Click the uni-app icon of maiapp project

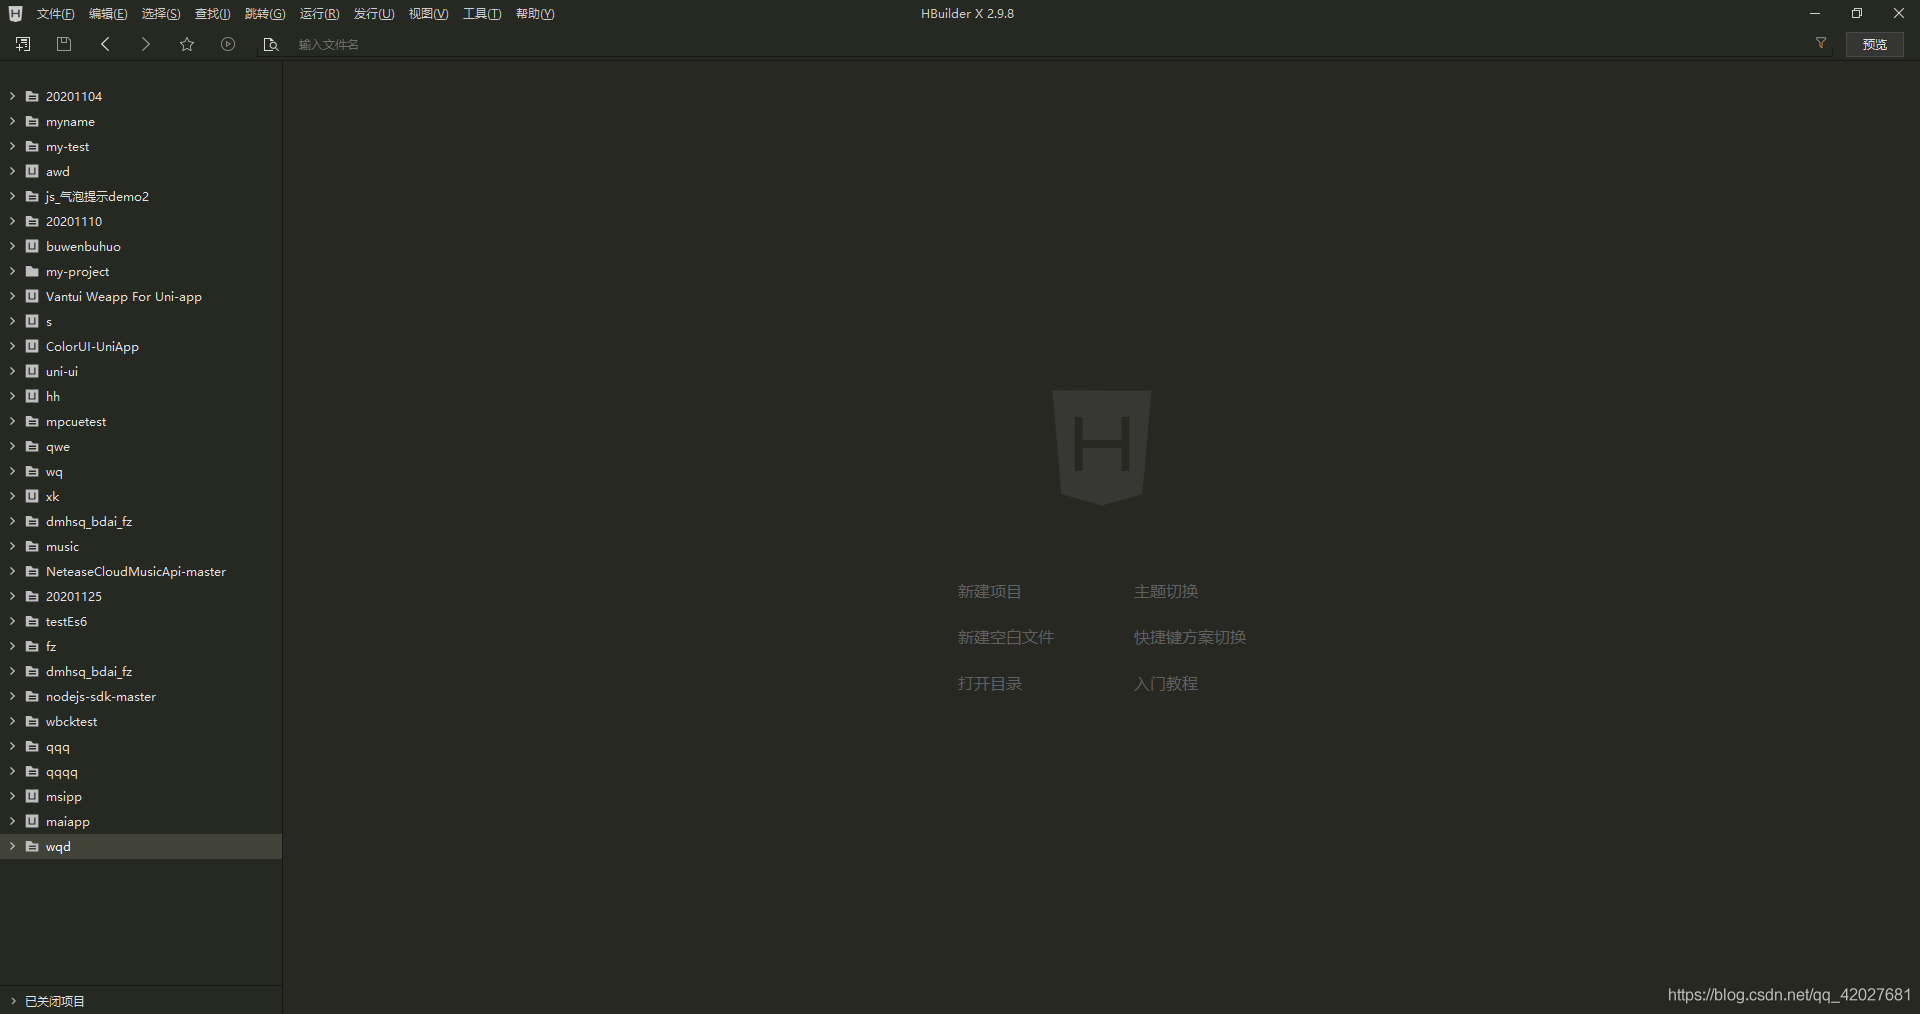pos(32,821)
